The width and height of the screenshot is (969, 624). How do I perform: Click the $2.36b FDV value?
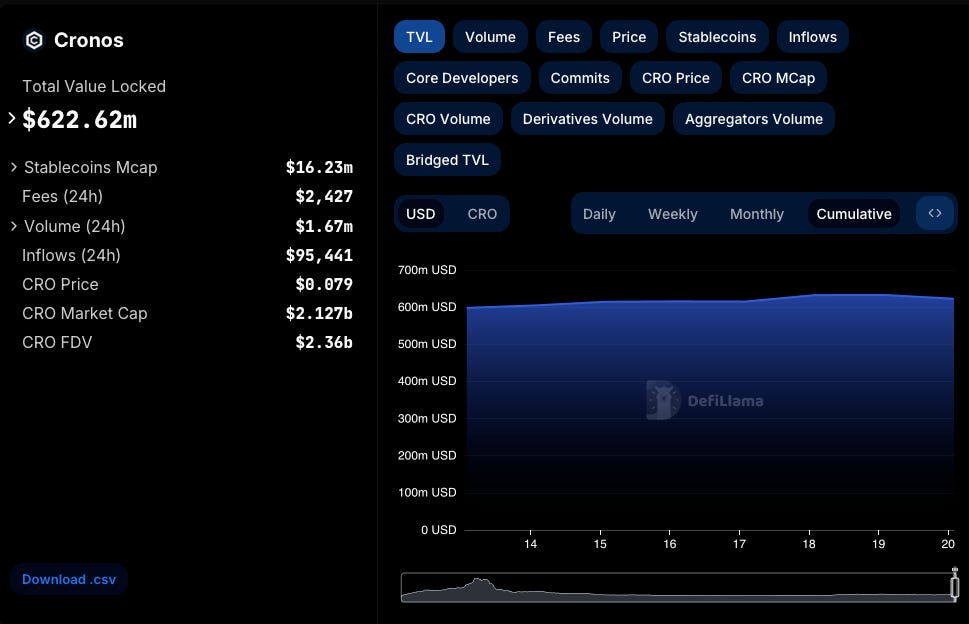click(x=324, y=342)
